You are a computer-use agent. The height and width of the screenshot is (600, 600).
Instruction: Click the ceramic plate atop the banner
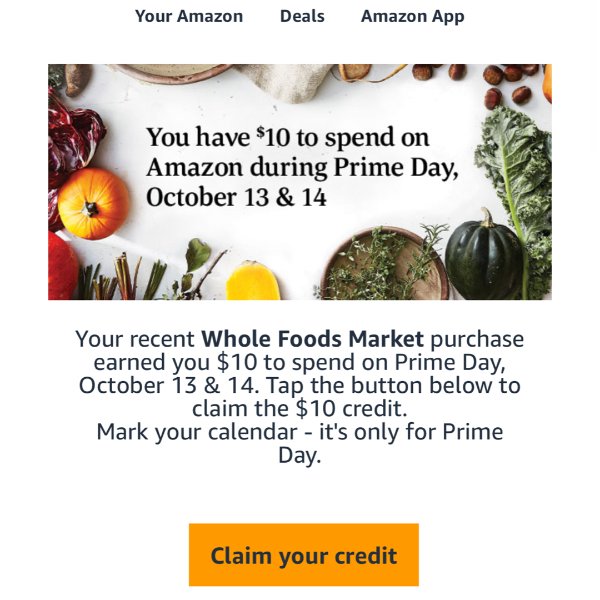click(172, 73)
